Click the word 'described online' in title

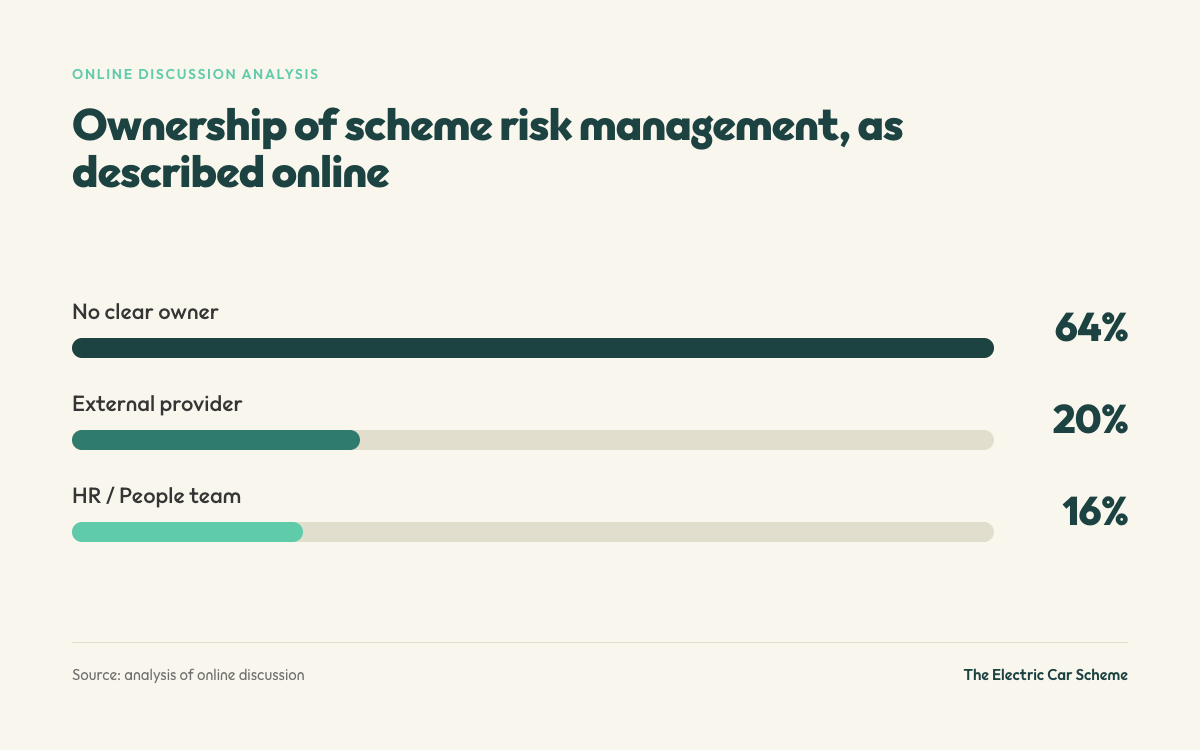230,173
